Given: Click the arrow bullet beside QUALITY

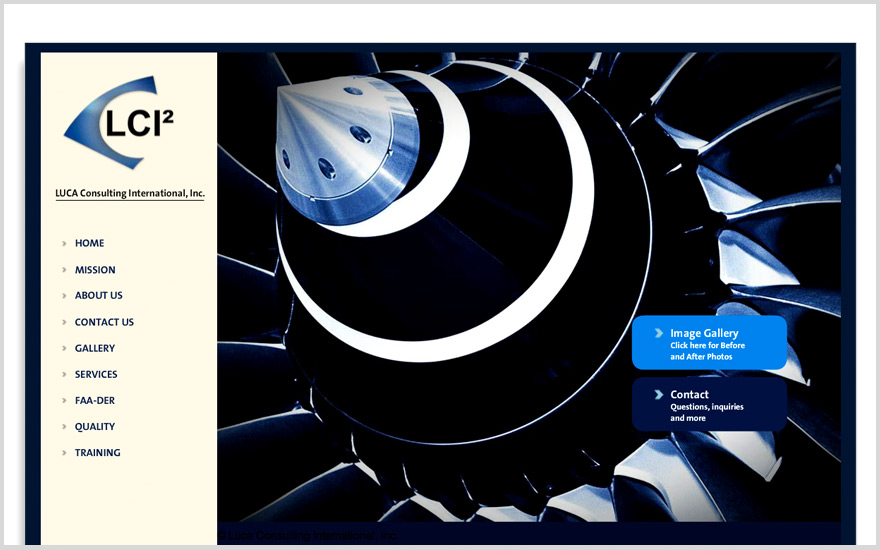Looking at the screenshot, I should tap(64, 427).
